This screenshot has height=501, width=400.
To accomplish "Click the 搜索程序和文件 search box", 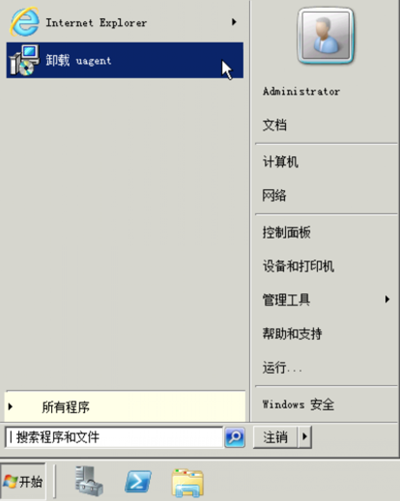I will pos(114,437).
